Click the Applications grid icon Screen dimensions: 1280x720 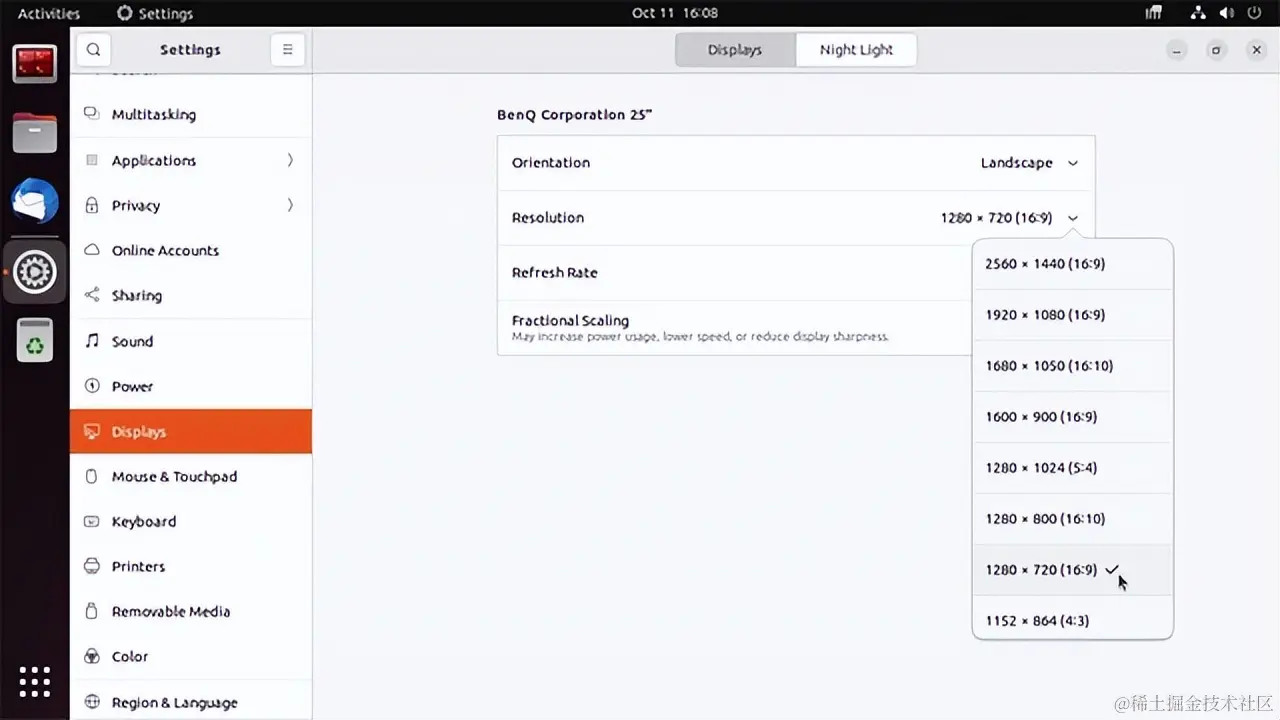point(92,160)
